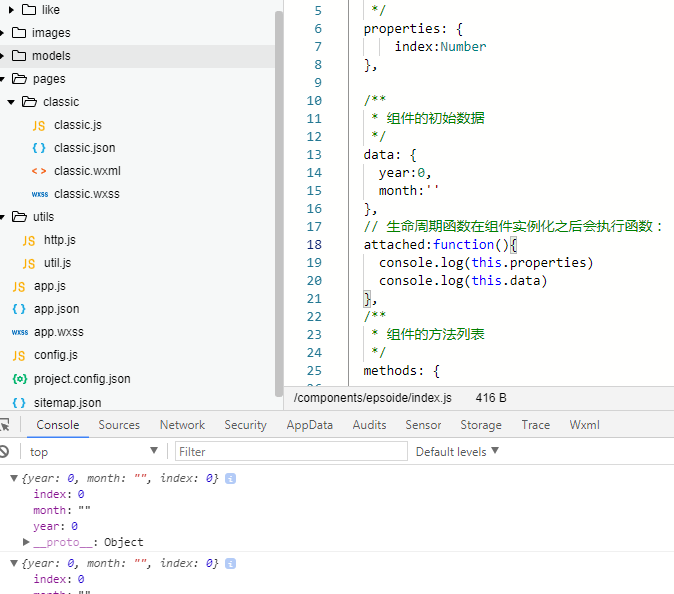Click the like folder icon
This screenshot has height=594, width=674.
(x=29, y=9)
